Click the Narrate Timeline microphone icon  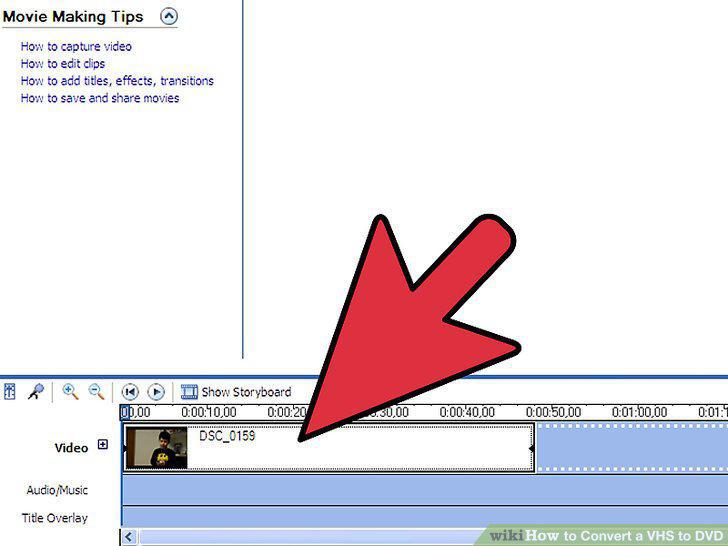(x=36, y=391)
